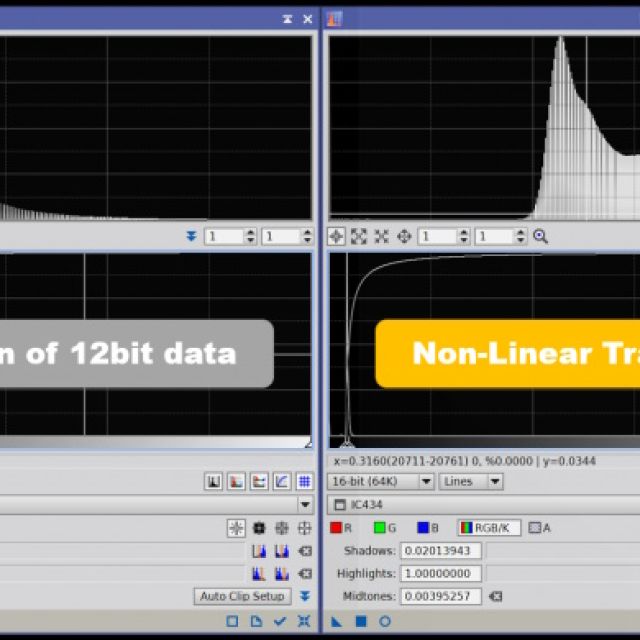Select normal readout mode icon in right window toolbar

336,236
